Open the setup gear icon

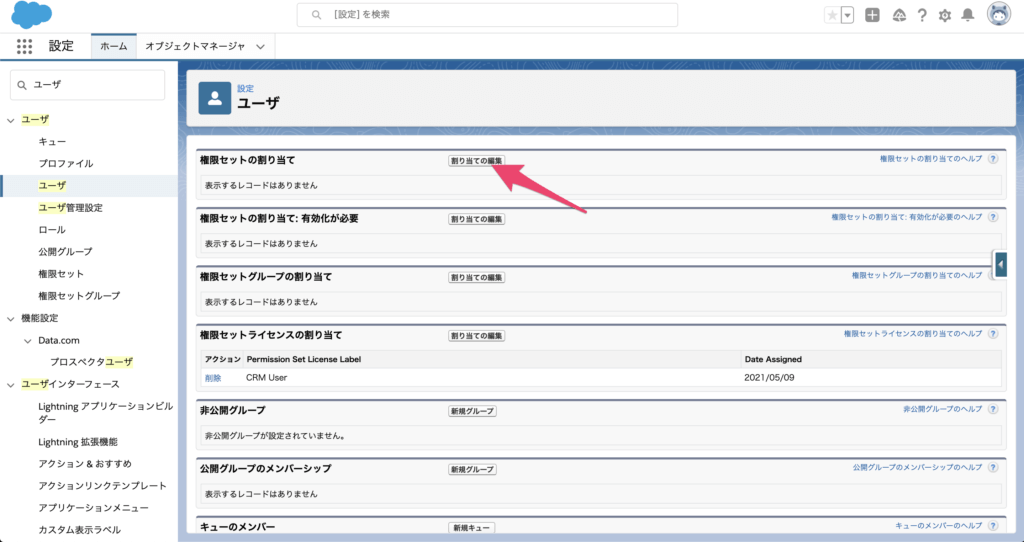pyautogui.click(x=944, y=15)
